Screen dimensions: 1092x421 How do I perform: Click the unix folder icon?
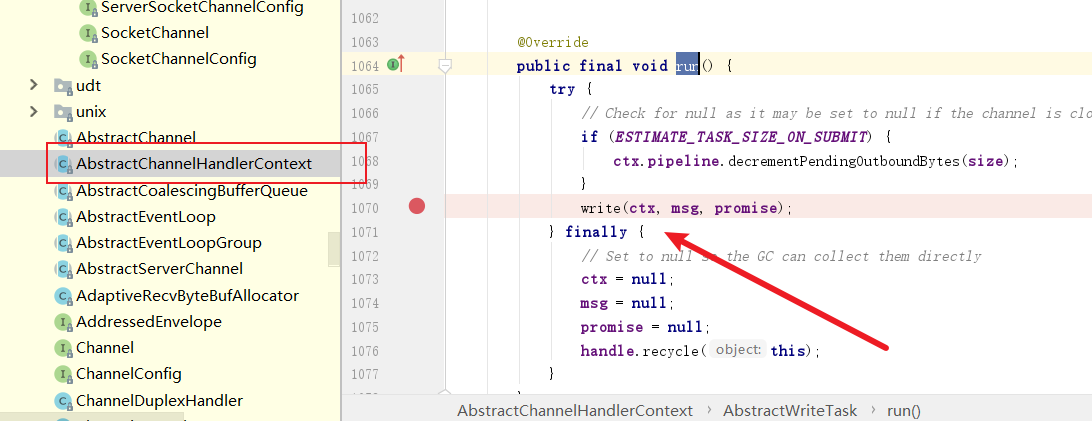63,112
